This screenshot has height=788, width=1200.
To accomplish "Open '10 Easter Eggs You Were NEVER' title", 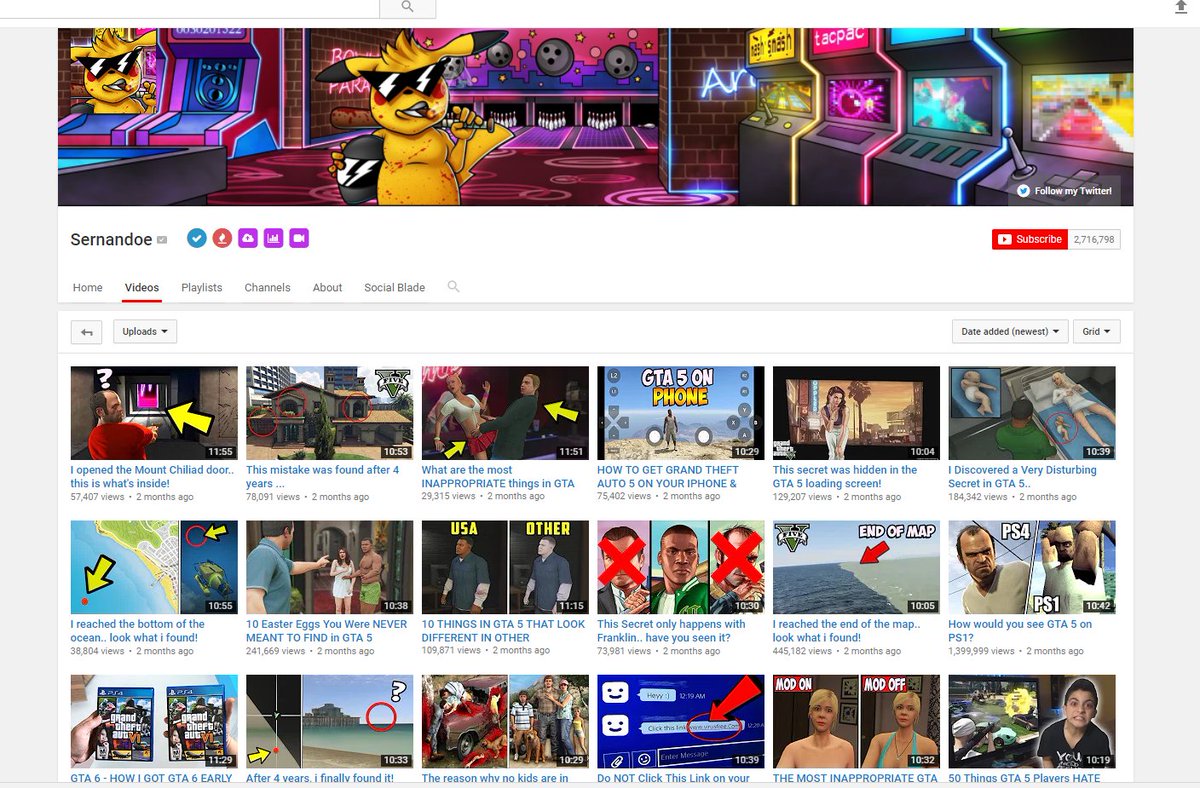I will 327,630.
